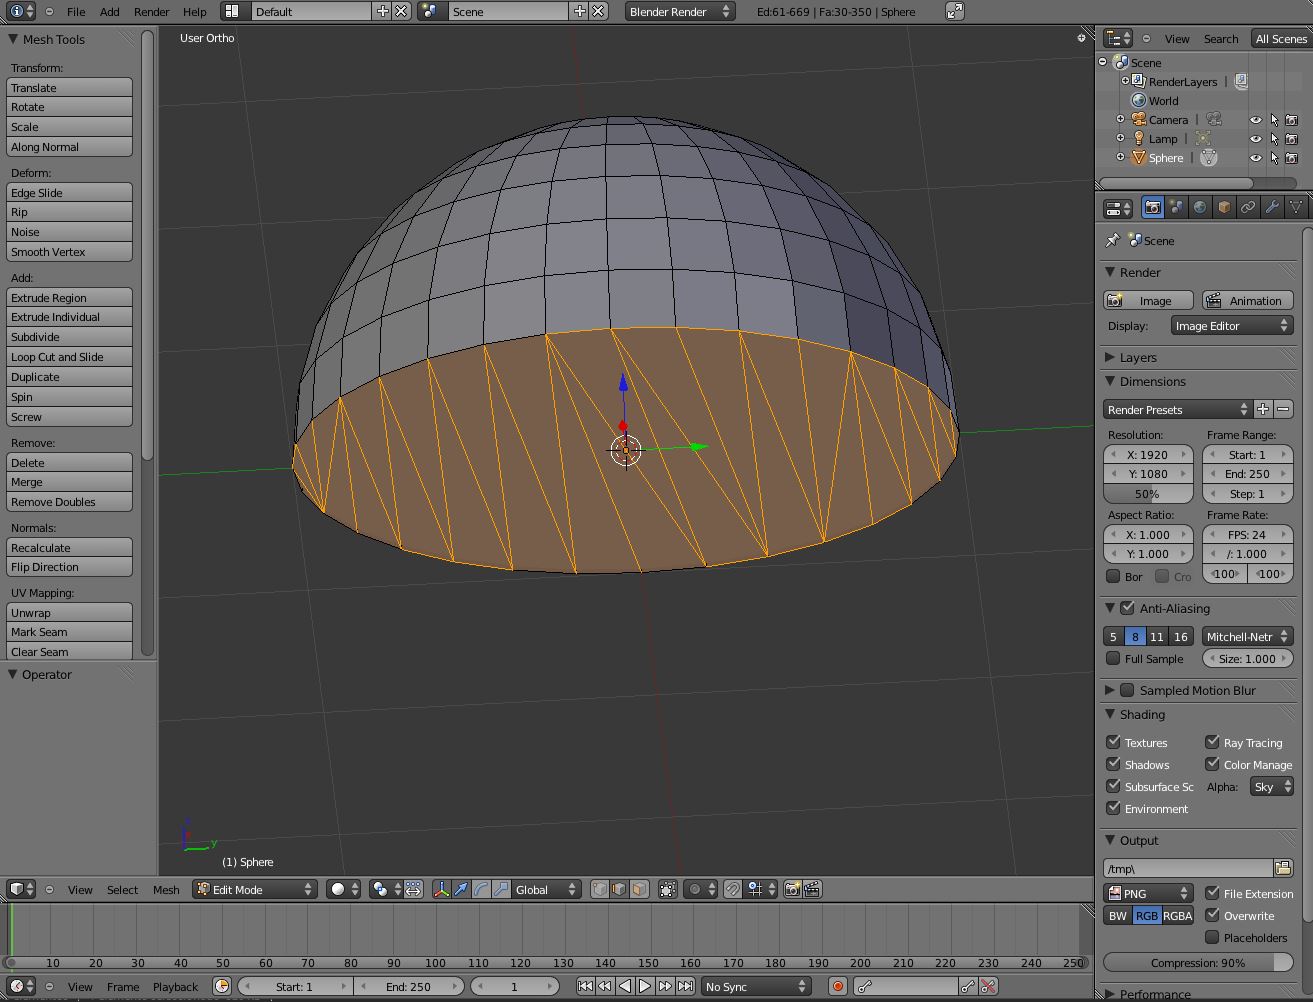Click the Render Animation button
This screenshot has height=1002, width=1313.
[x=1247, y=300]
